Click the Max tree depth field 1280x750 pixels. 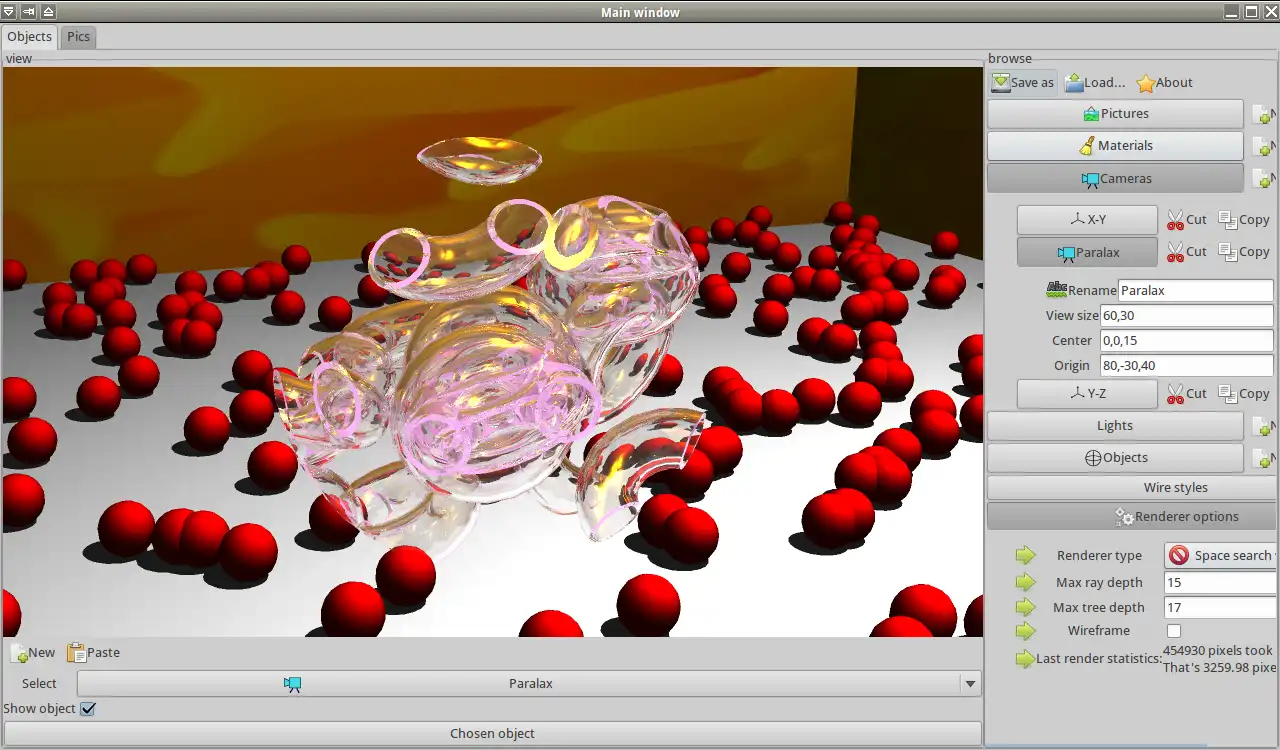pyautogui.click(x=1221, y=608)
